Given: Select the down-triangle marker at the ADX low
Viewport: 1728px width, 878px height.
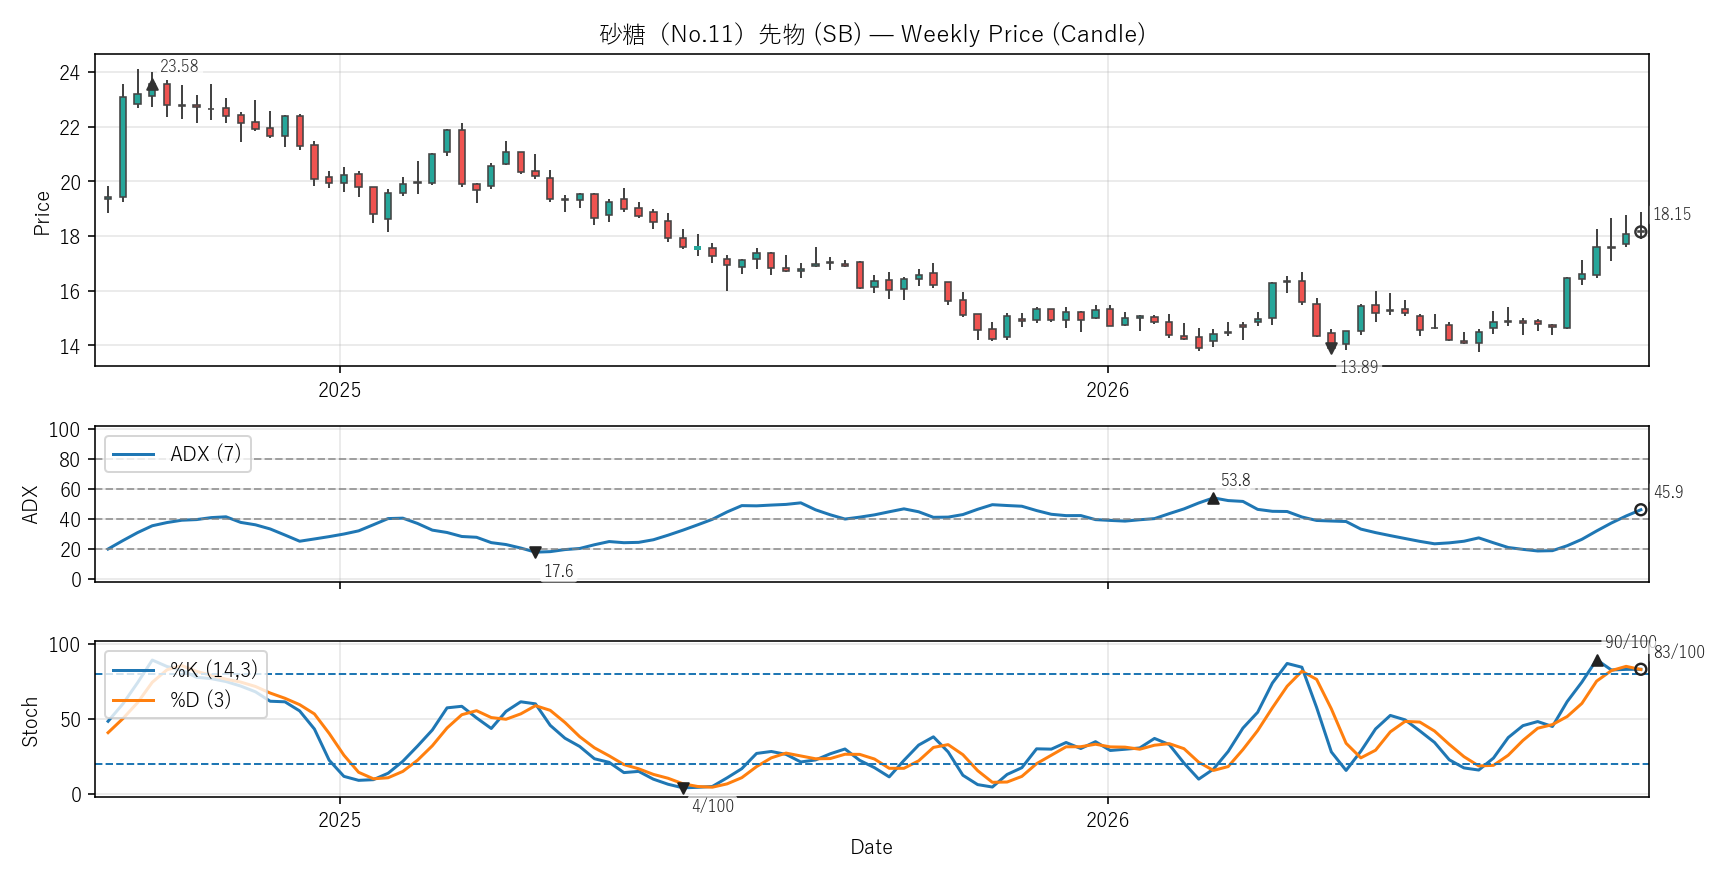Looking at the screenshot, I should [x=535, y=552].
